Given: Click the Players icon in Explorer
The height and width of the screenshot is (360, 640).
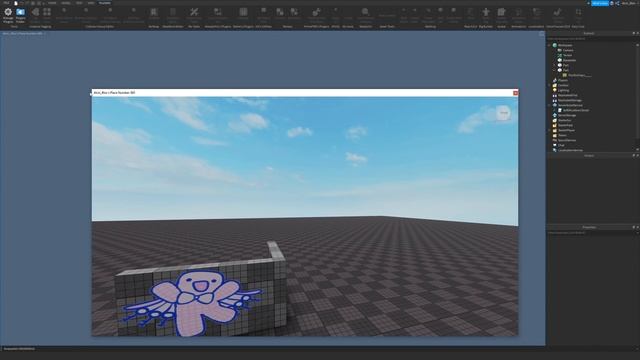Looking at the screenshot, I should tap(555, 80).
